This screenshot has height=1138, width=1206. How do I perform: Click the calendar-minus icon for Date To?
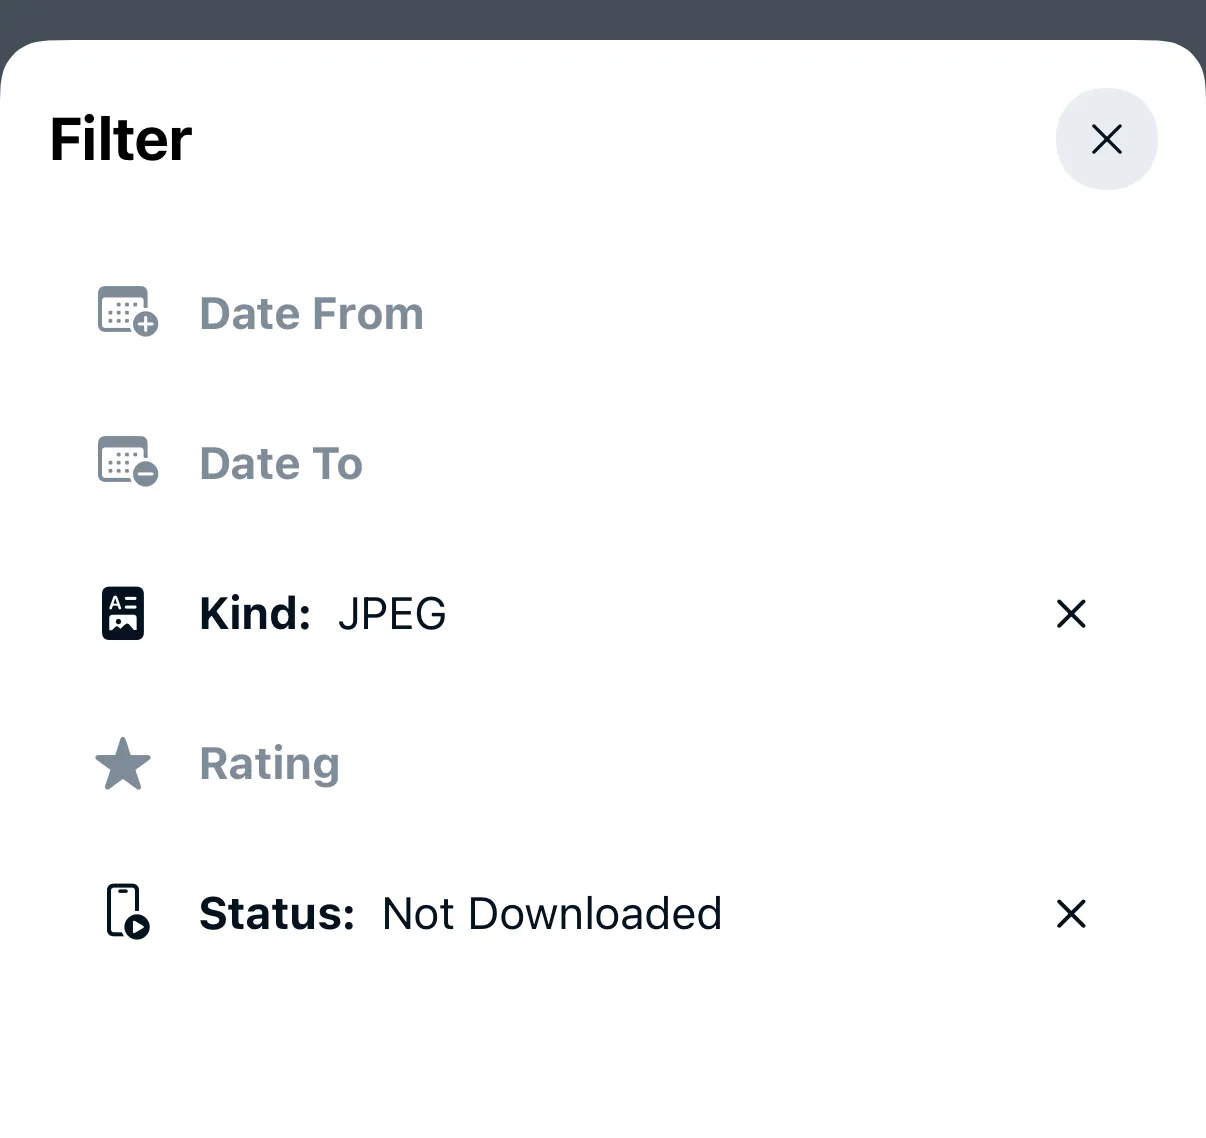127,462
